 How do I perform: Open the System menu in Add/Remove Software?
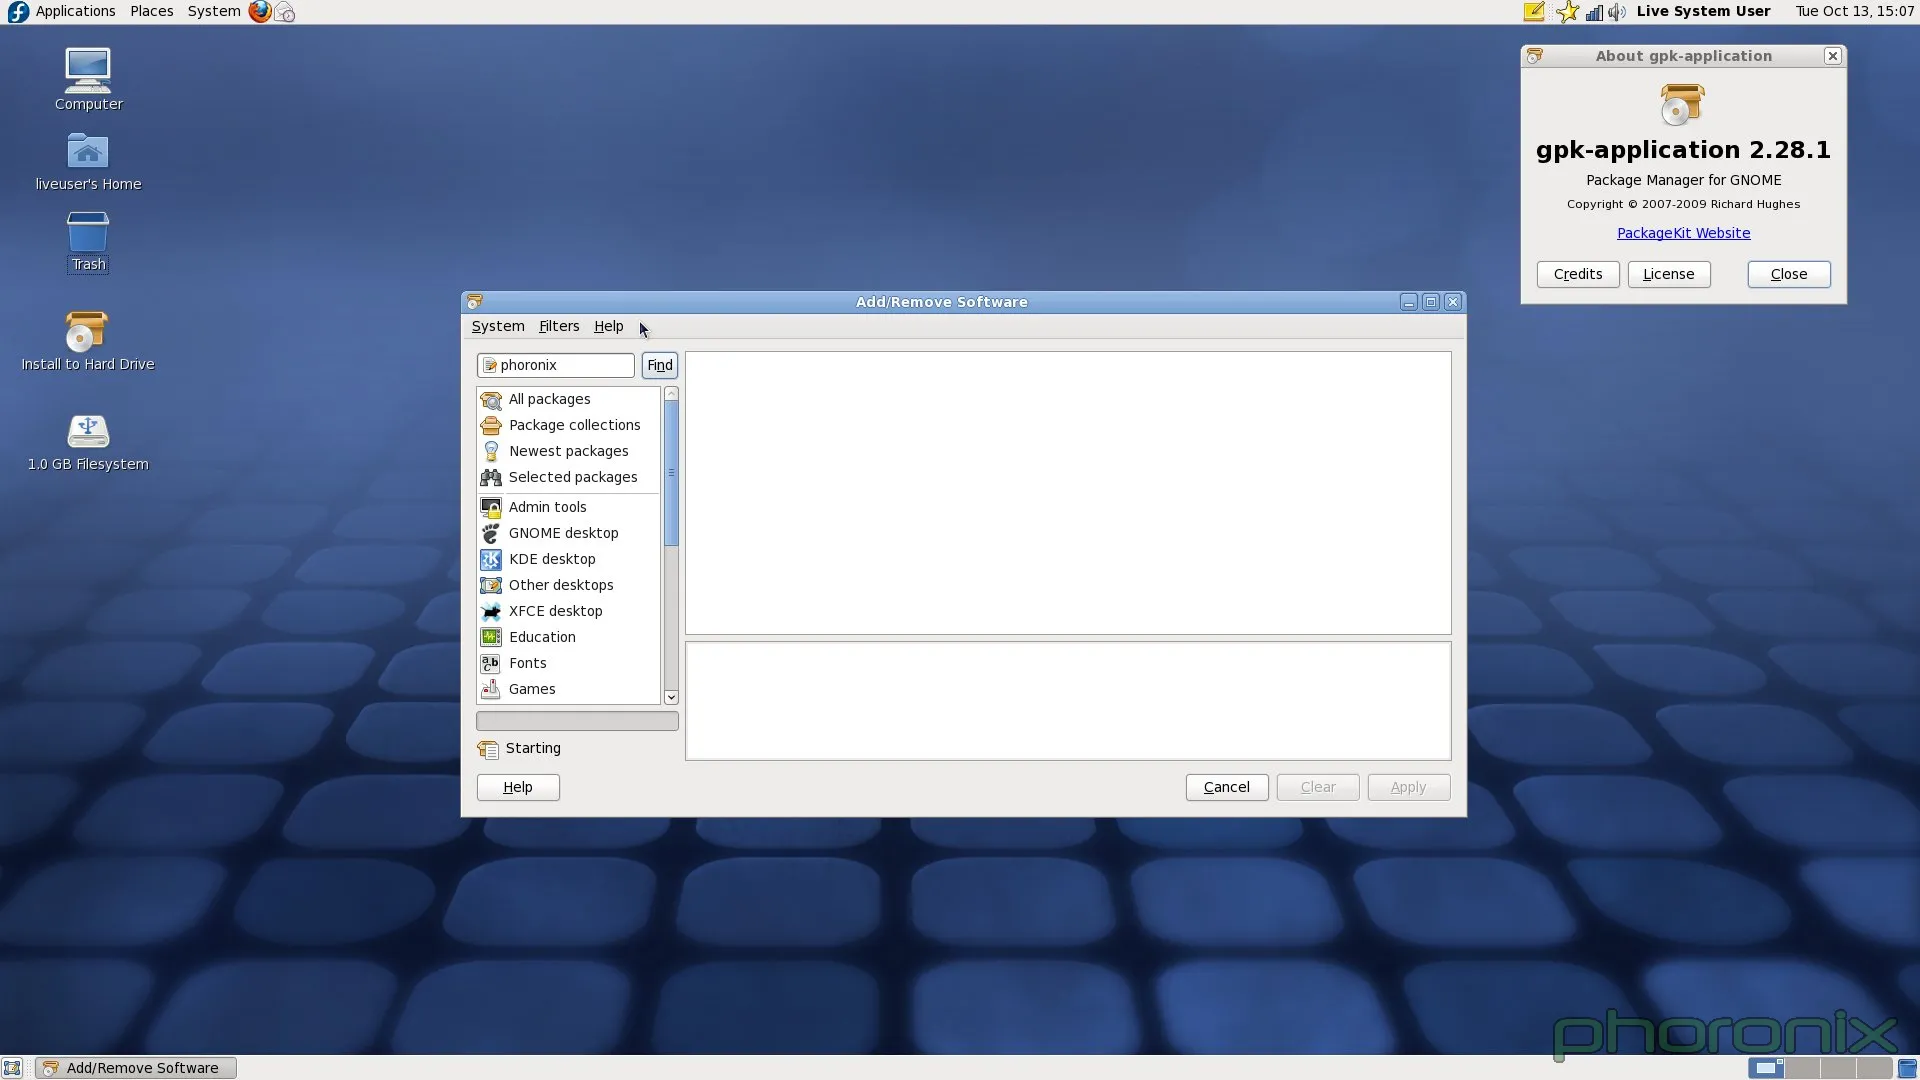point(498,327)
